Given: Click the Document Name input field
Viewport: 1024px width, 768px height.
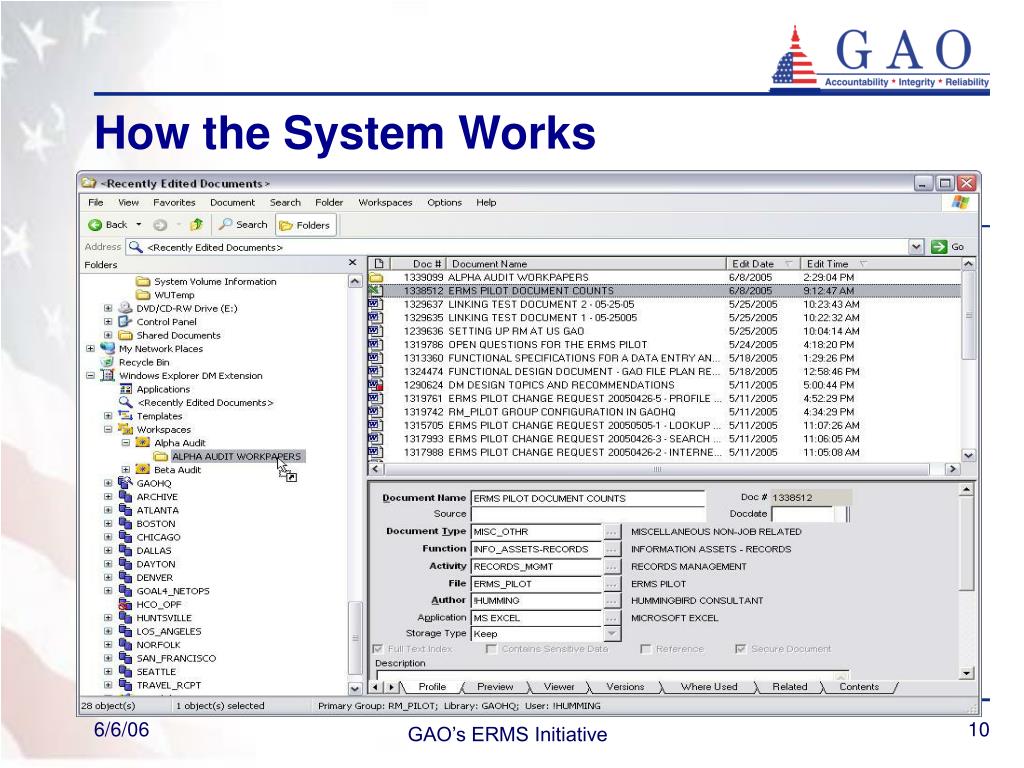Looking at the screenshot, I should click(x=588, y=498).
